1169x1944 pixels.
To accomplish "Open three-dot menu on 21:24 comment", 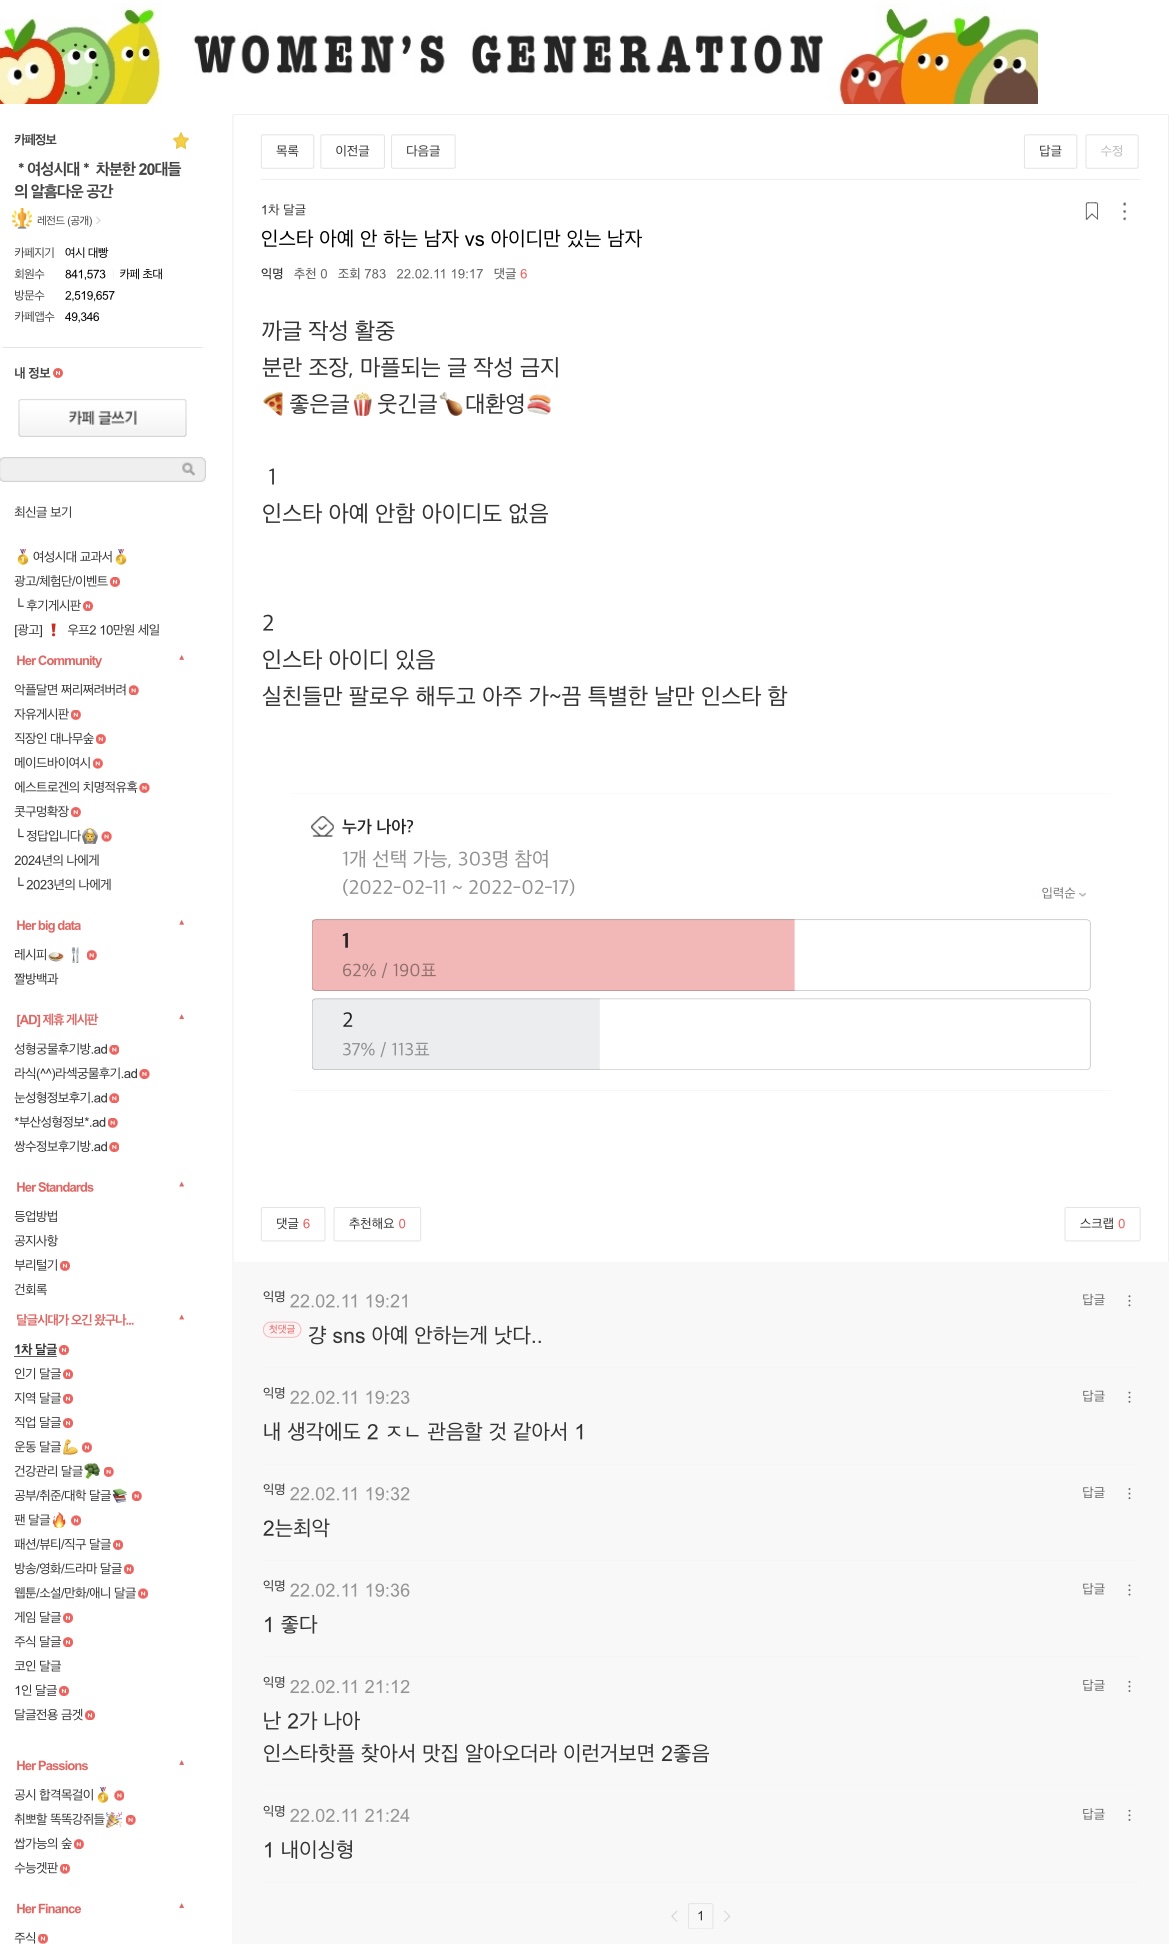I will pos(1129,1814).
